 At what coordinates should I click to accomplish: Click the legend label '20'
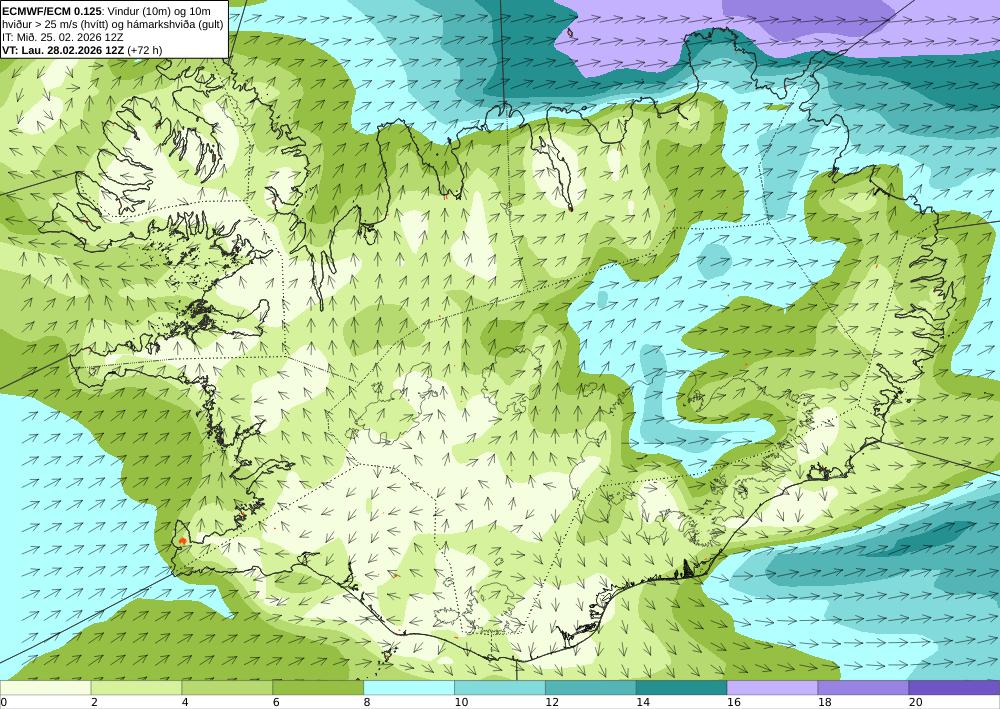click(915, 702)
